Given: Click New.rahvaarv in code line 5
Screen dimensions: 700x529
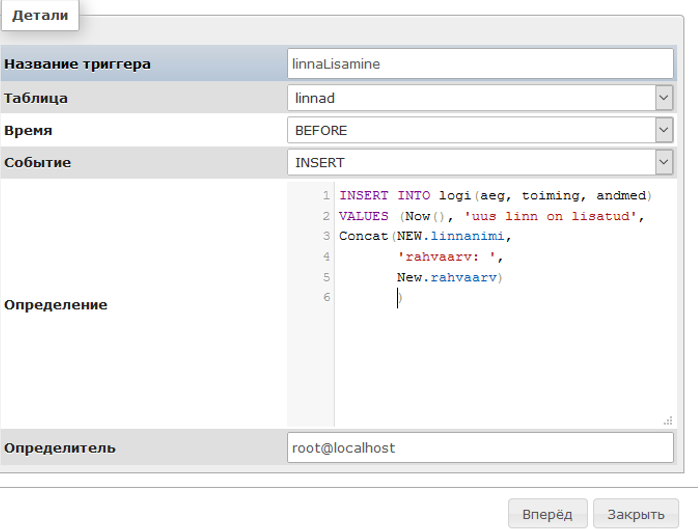Looking at the screenshot, I should coord(447,278).
